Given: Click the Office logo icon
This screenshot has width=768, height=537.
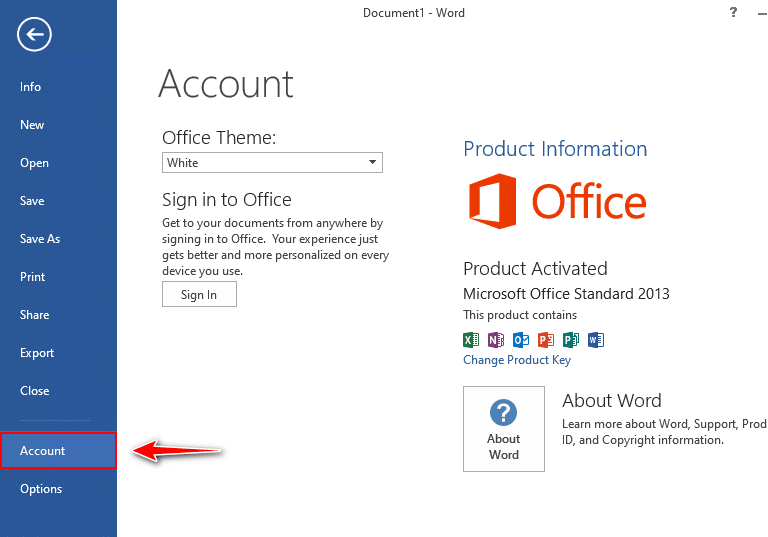Looking at the screenshot, I should tap(492, 201).
